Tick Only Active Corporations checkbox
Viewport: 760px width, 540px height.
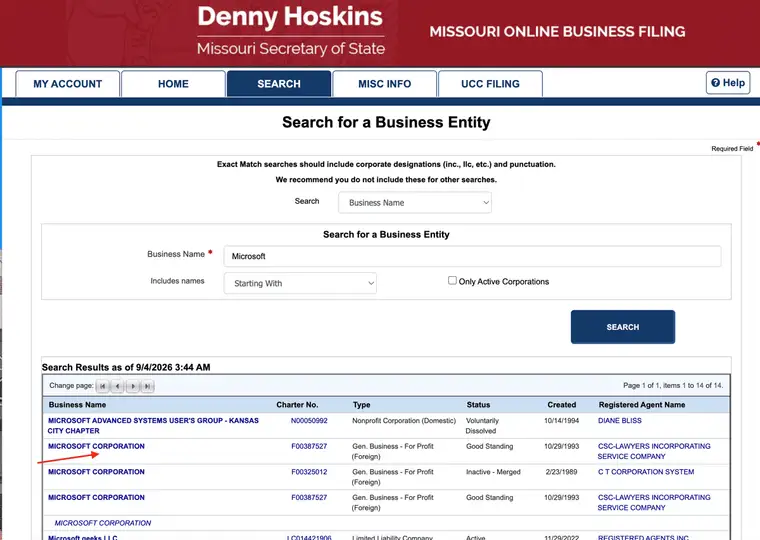pos(452,280)
